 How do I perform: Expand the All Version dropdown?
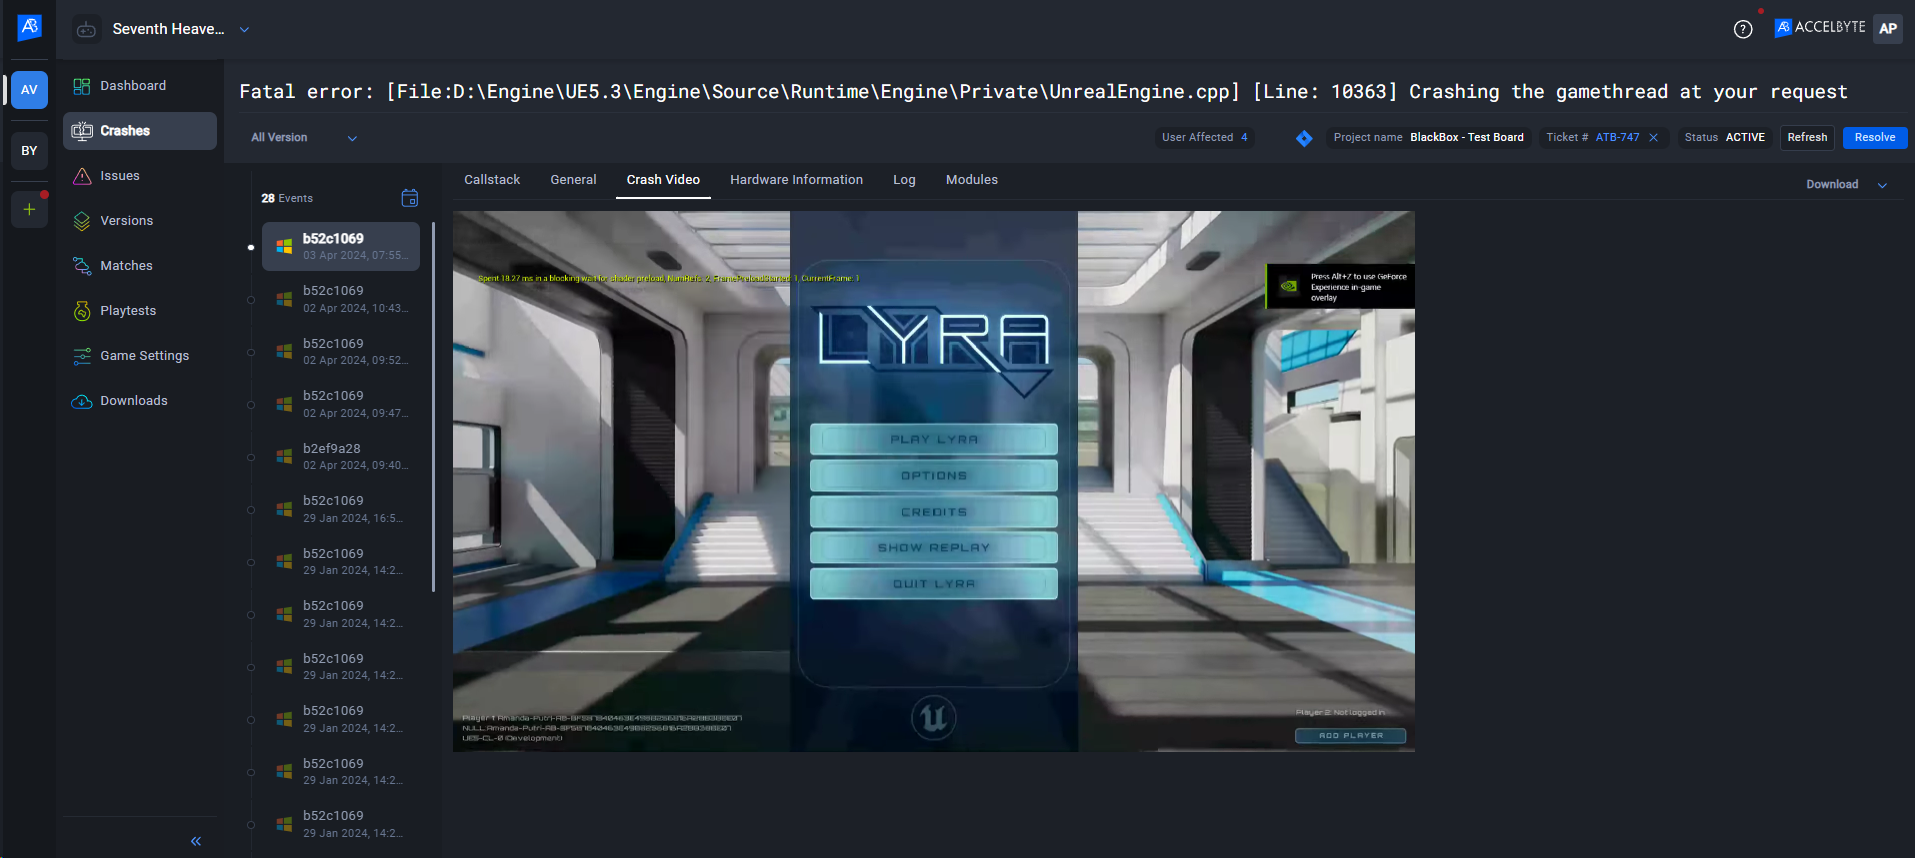(x=304, y=138)
